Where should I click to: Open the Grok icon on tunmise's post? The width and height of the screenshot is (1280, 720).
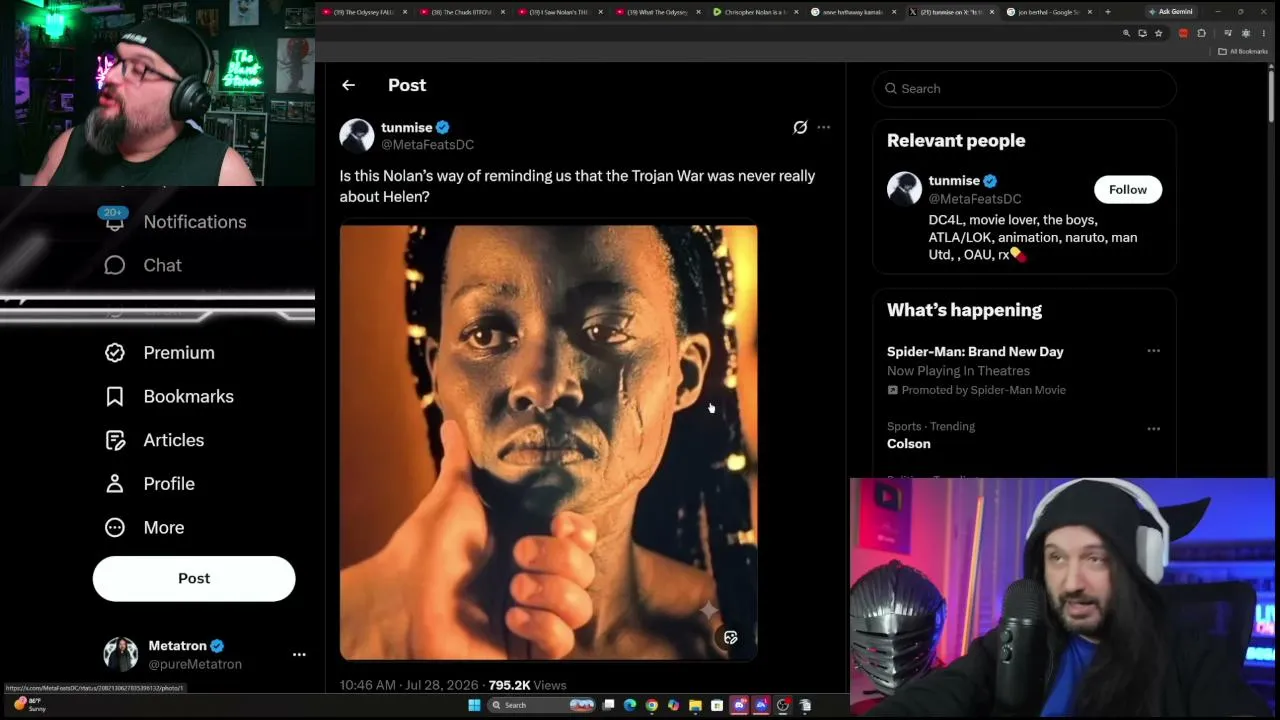(800, 127)
